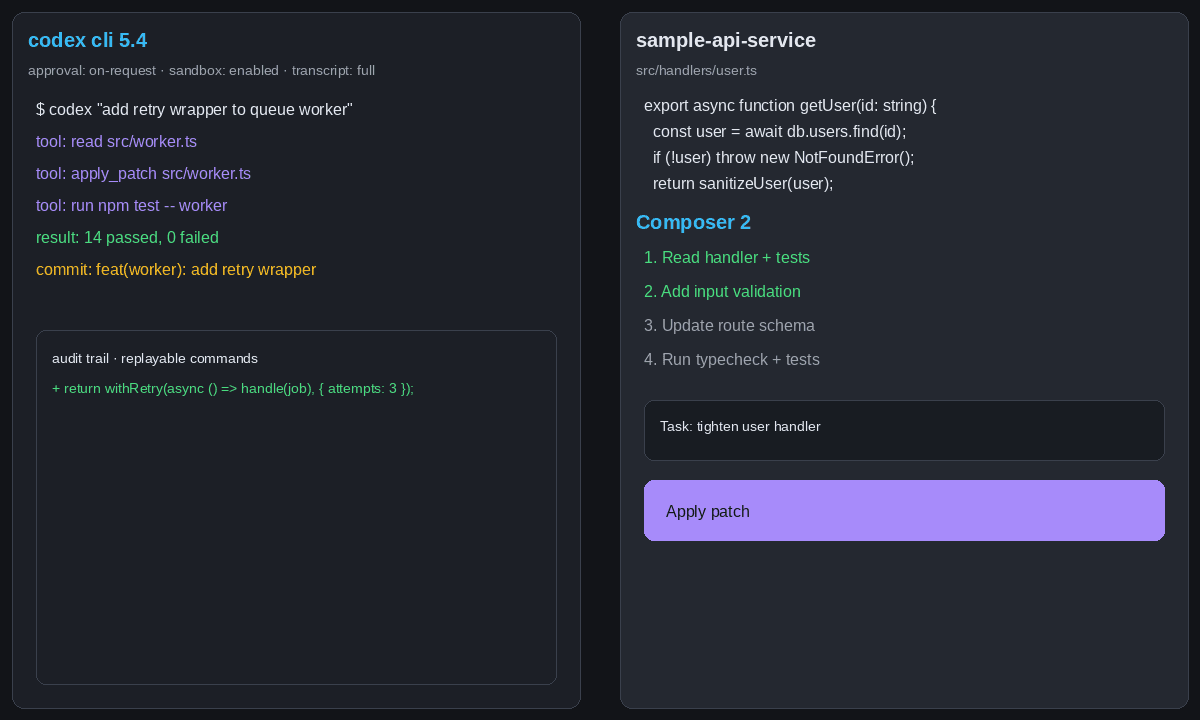
Task: Click the approval/sandbox/transcript status line
Action: [x=202, y=71]
